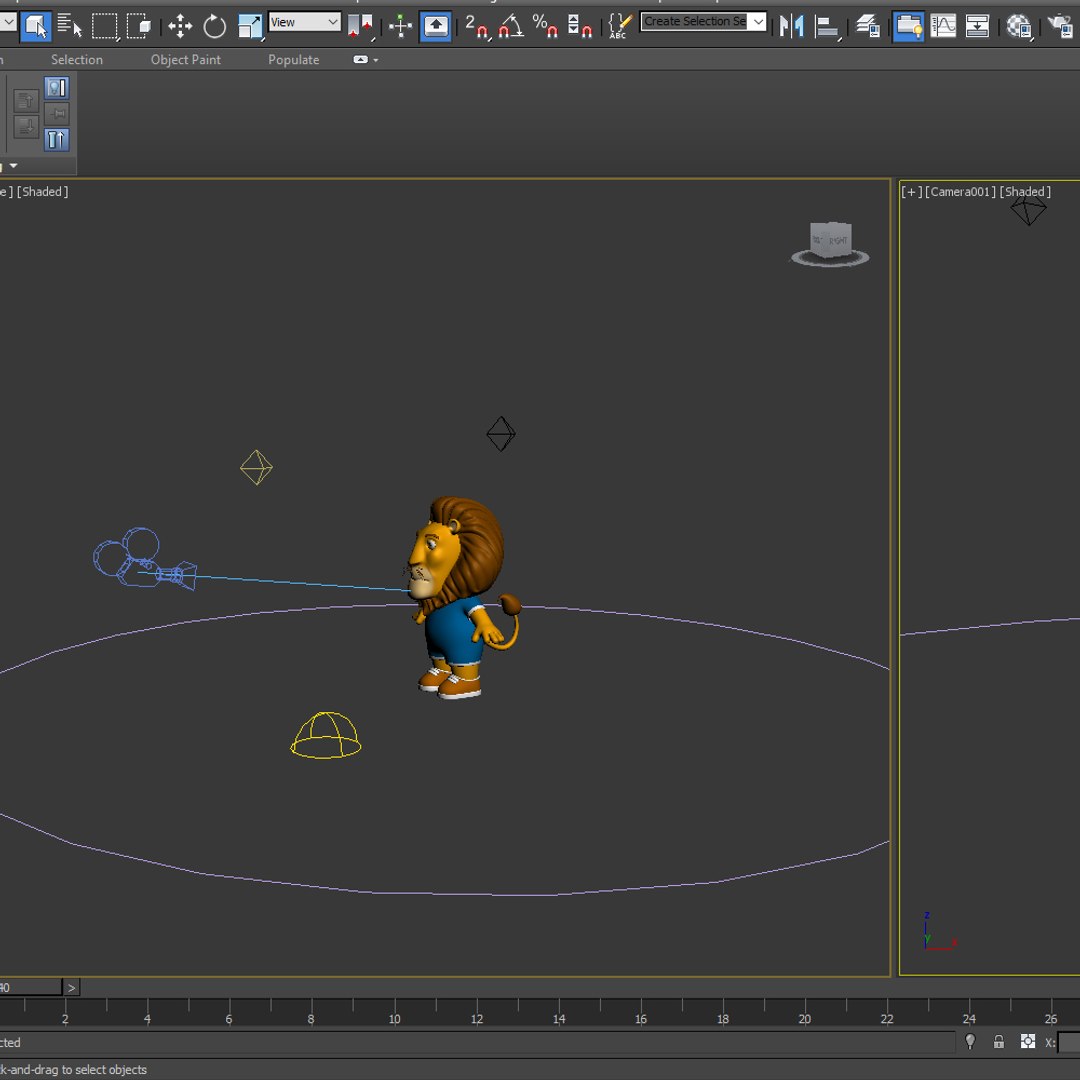Activate the Select Object tool
Image resolution: width=1080 pixels, height=1080 pixels.
35,26
